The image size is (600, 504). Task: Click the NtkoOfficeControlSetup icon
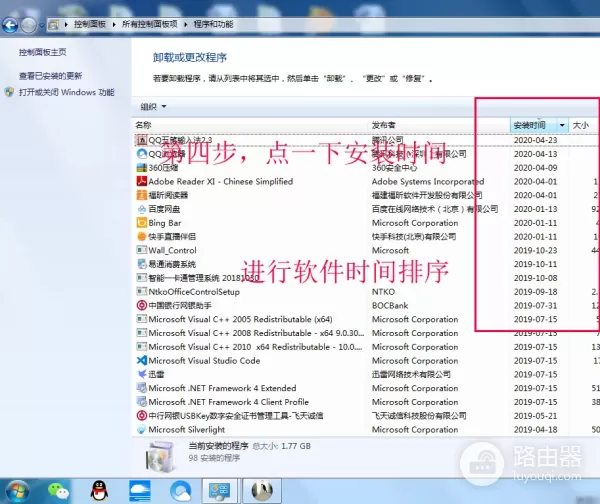click(142, 292)
